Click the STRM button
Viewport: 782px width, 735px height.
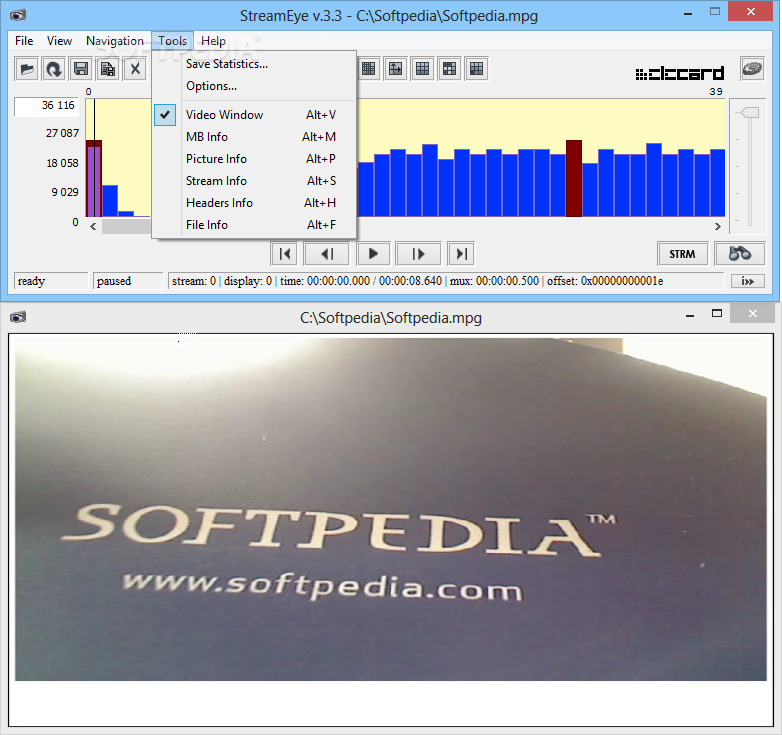click(682, 254)
